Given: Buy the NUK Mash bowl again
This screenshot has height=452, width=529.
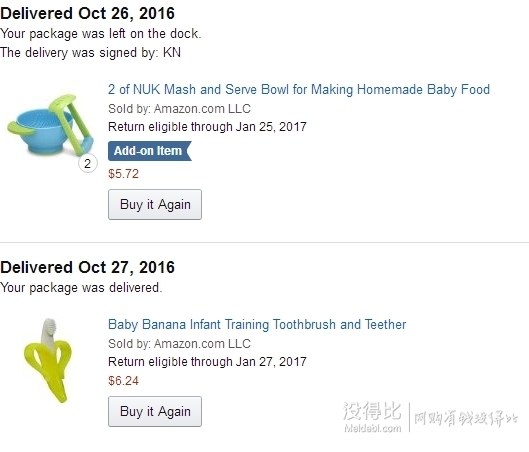Looking at the screenshot, I should coord(155,204).
